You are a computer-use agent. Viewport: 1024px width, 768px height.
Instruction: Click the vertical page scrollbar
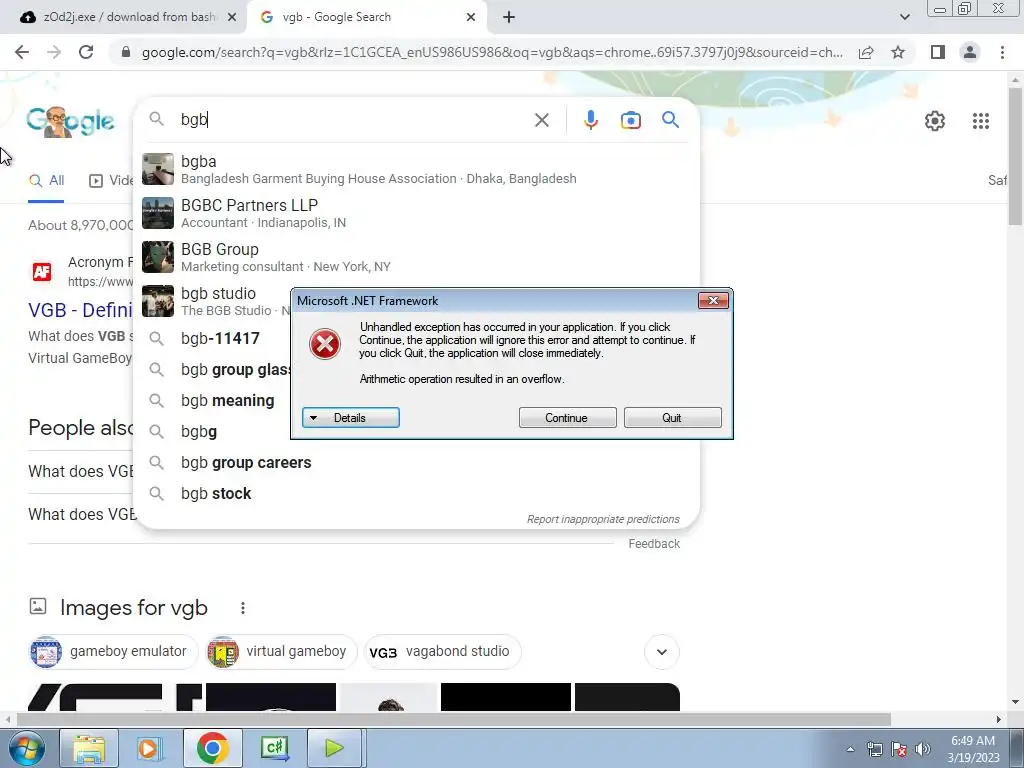point(1016,157)
